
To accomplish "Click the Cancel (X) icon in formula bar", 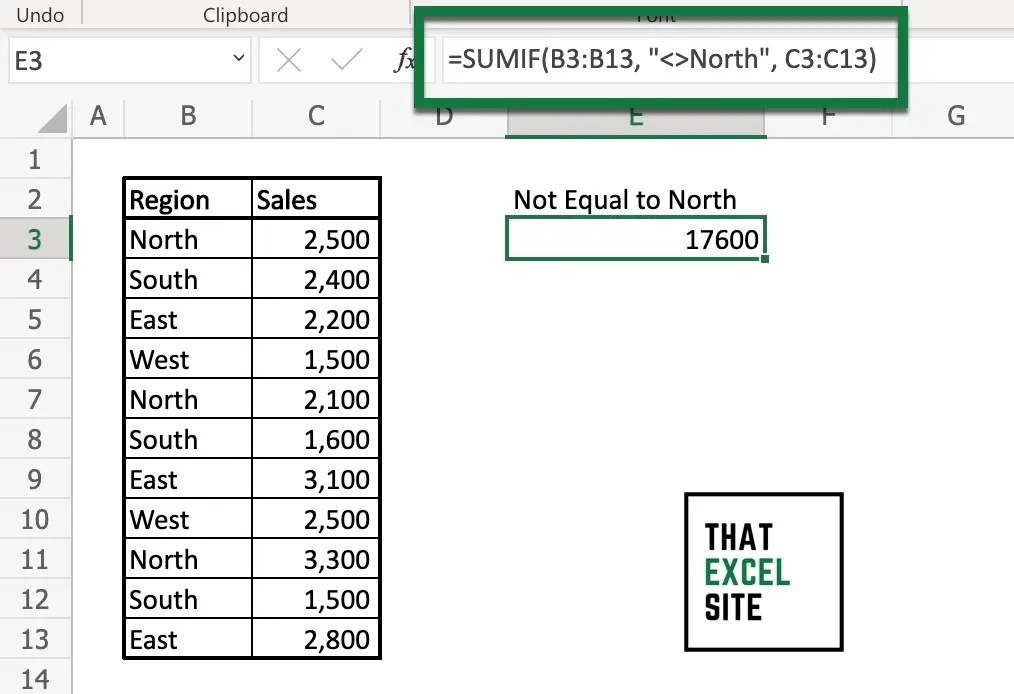I will click(288, 60).
